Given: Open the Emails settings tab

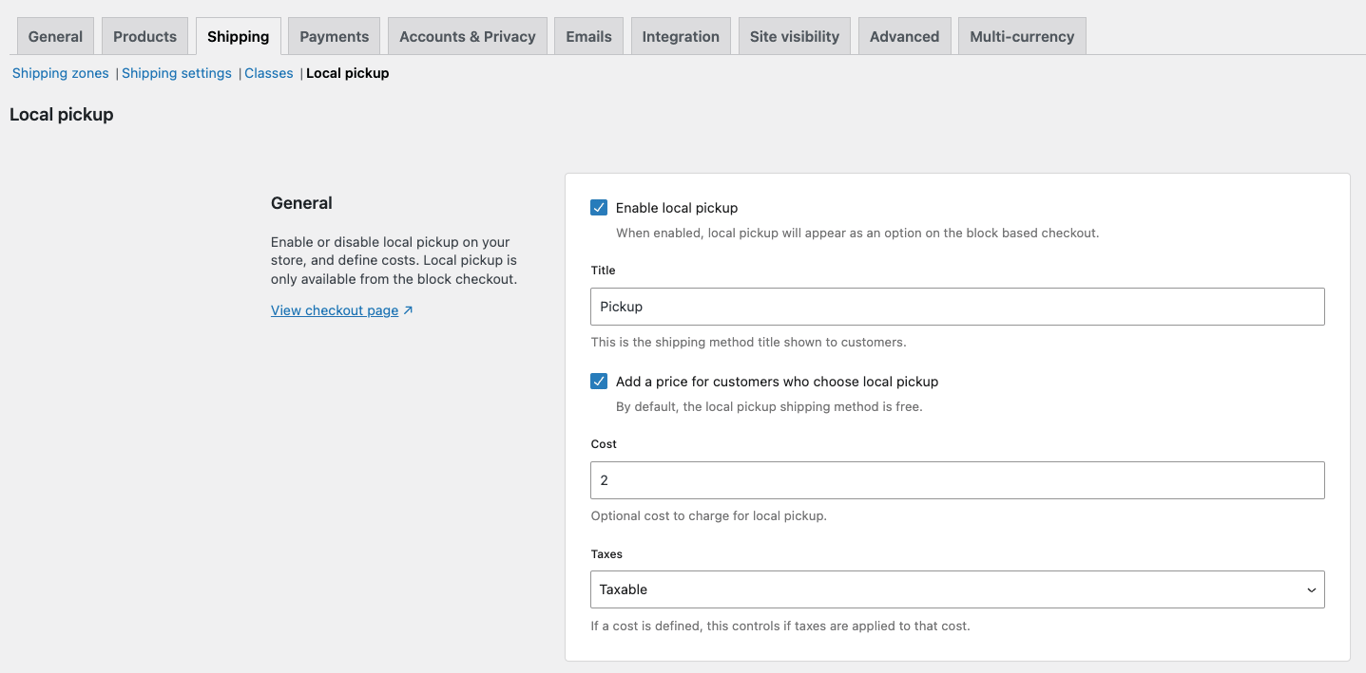Looking at the screenshot, I should (x=588, y=35).
